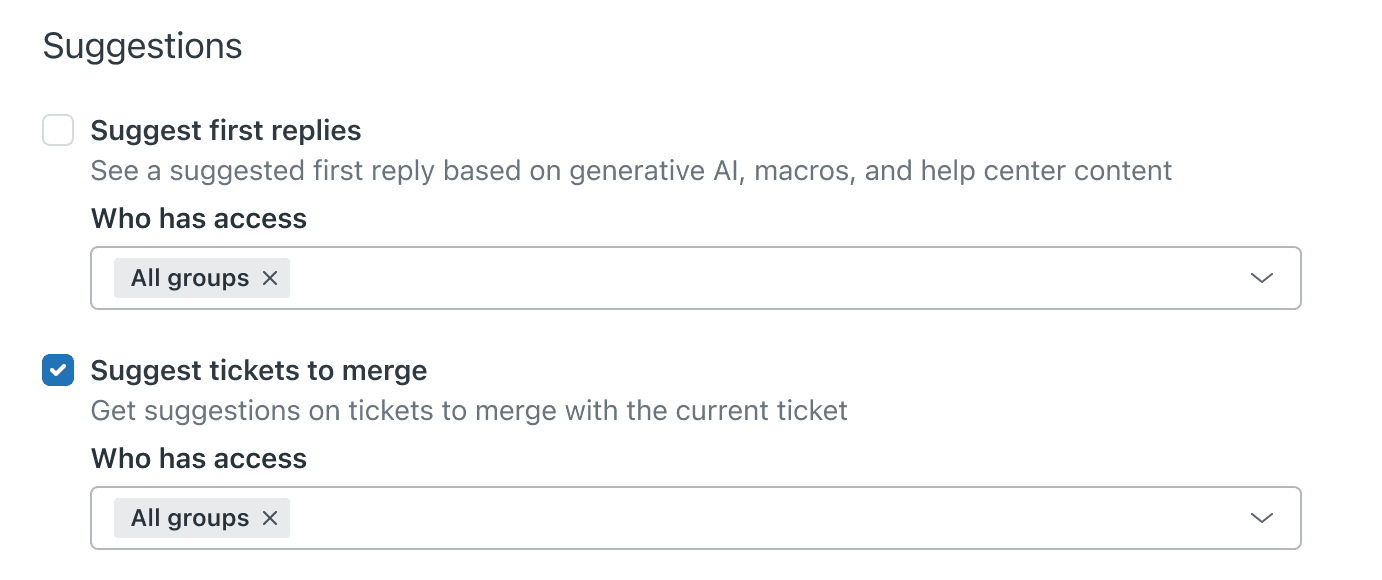Click the Suggest first replies label text
The image size is (1382, 580).
click(x=225, y=130)
